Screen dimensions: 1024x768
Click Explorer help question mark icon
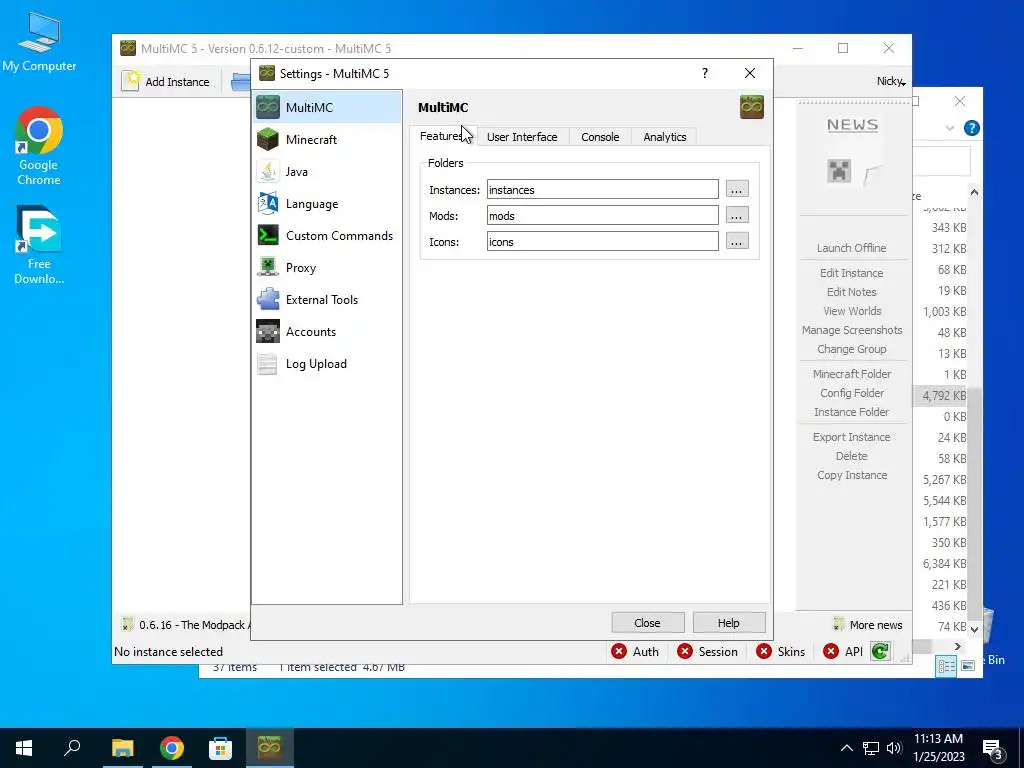pos(971,128)
